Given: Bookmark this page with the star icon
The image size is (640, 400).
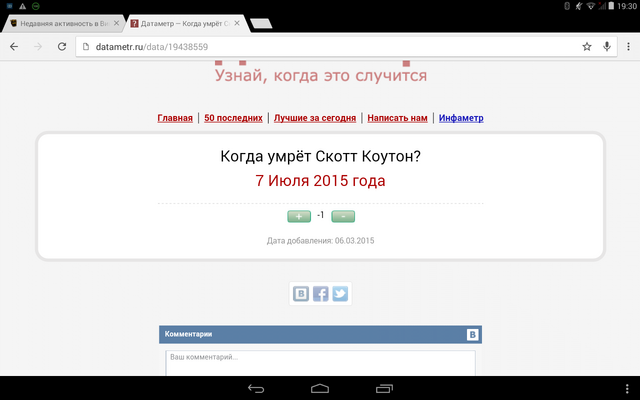Looking at the screenshot, I should point(587,47).
